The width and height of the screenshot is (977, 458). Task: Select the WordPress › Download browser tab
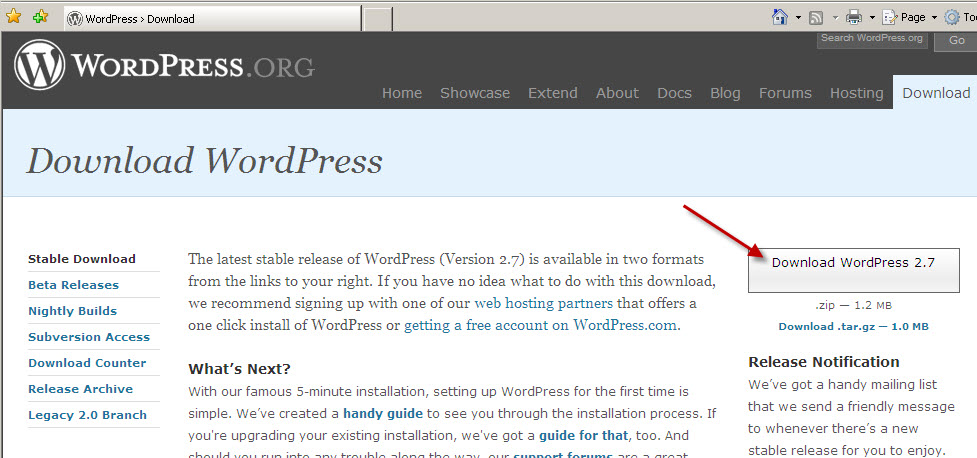(x=211, y=19)
